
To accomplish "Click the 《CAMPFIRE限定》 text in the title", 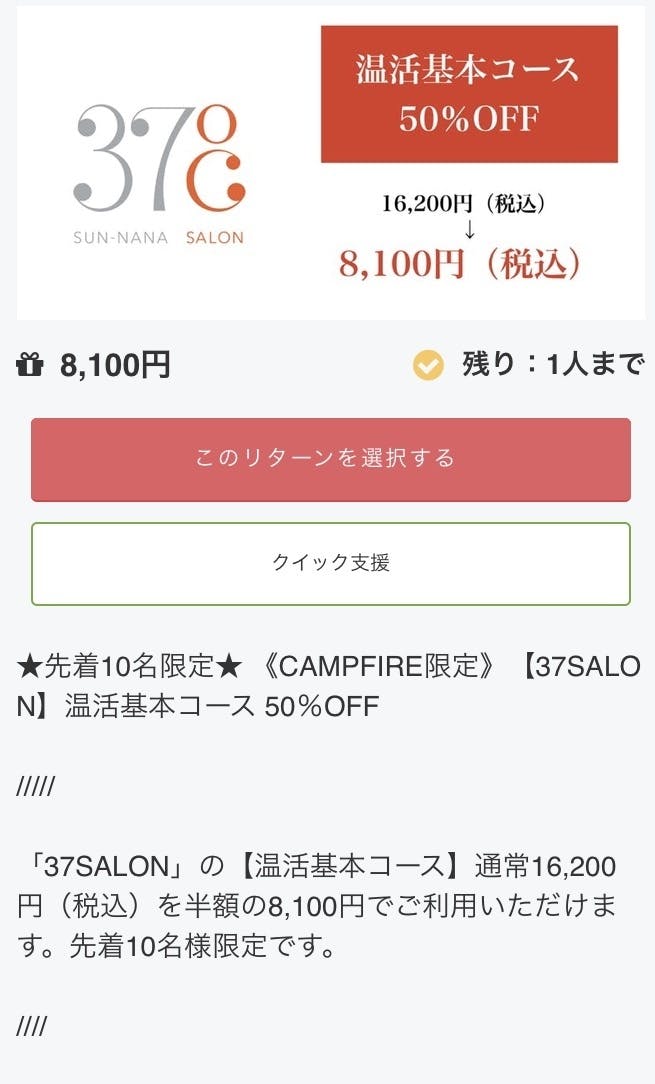I will tap(380, 666).
